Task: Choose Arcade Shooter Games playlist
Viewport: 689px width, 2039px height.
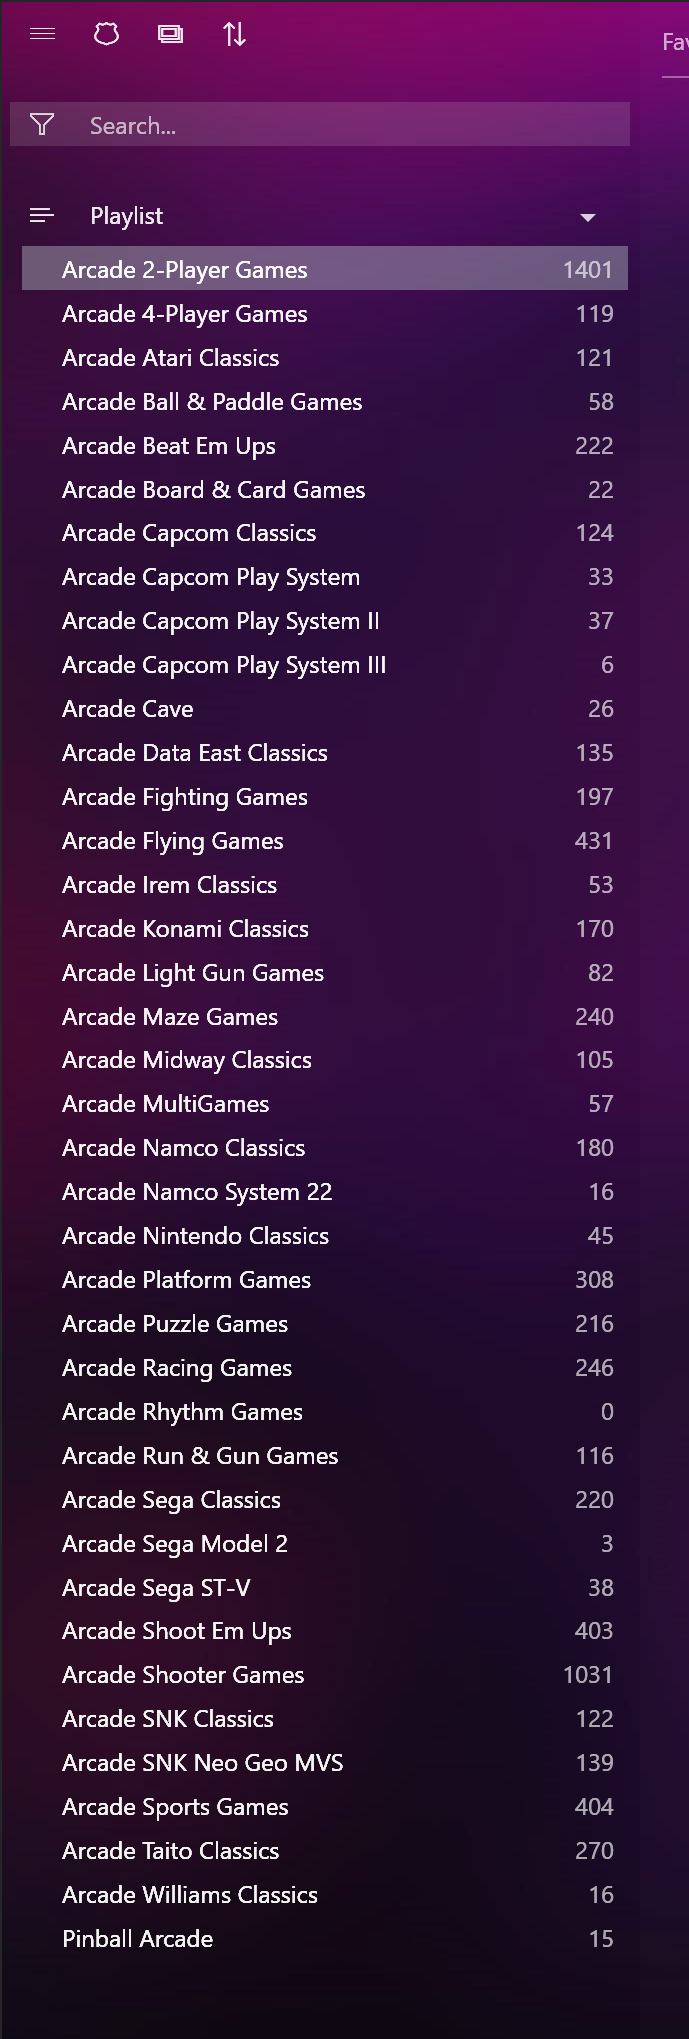Action: pos(325,1675)
